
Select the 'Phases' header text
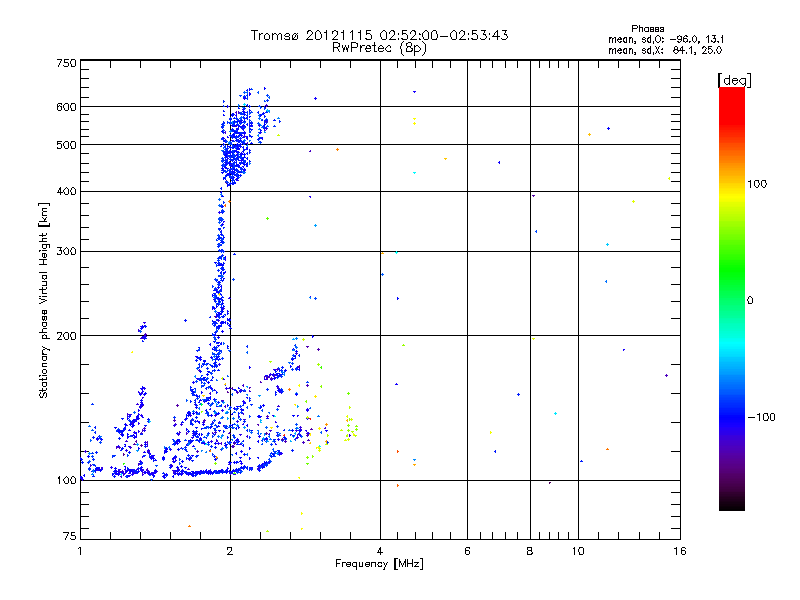tap(647, 29)
